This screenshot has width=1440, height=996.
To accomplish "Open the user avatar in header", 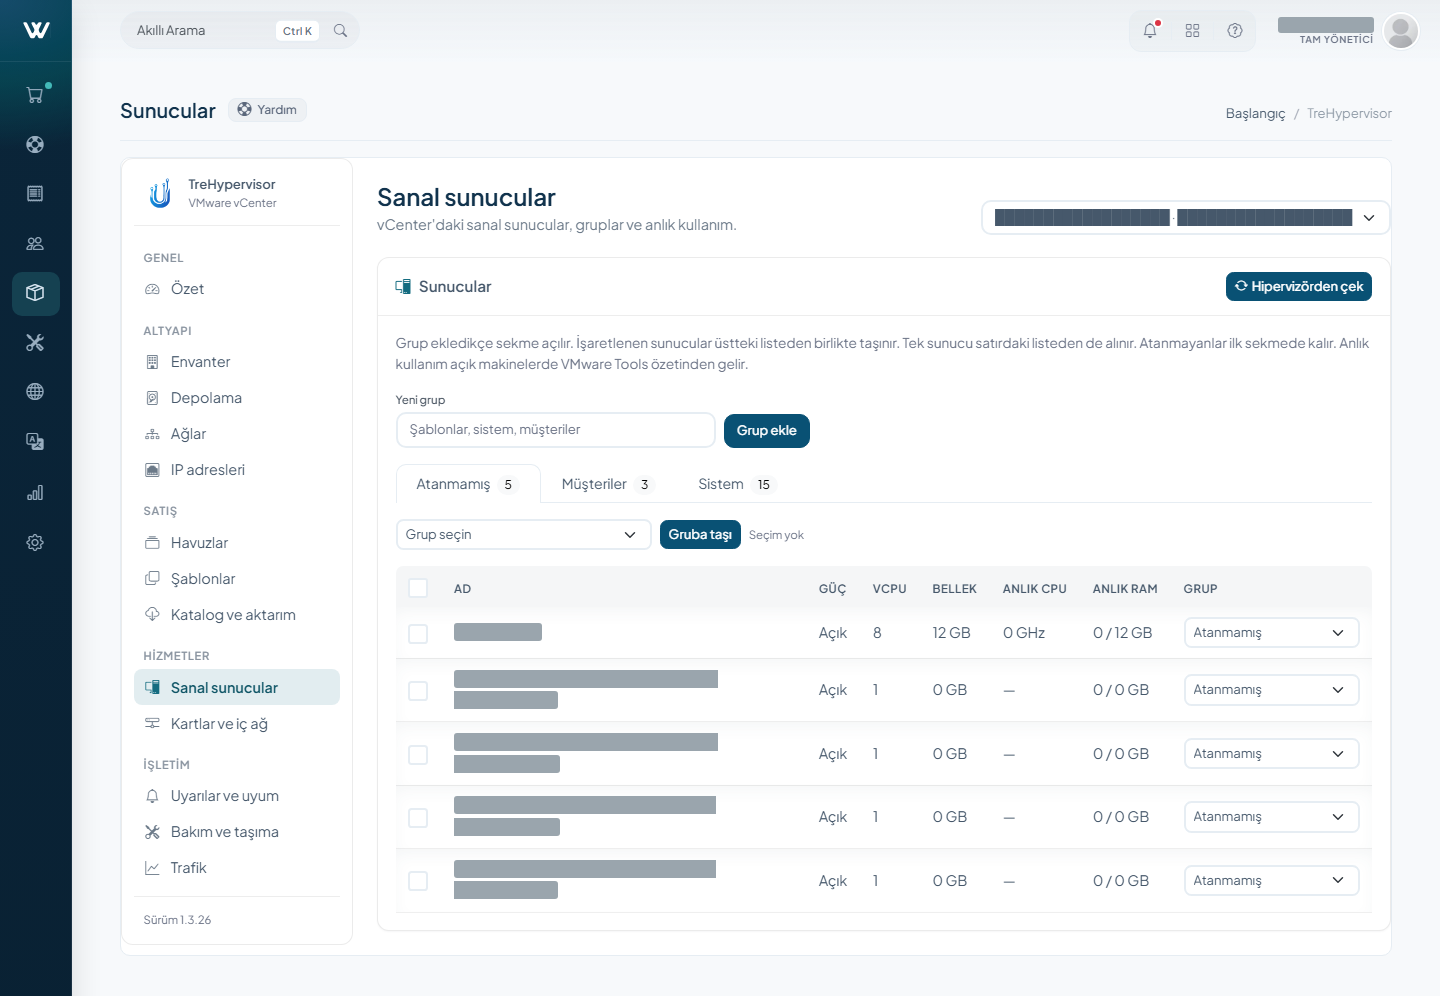I will tap(1401, 31).
